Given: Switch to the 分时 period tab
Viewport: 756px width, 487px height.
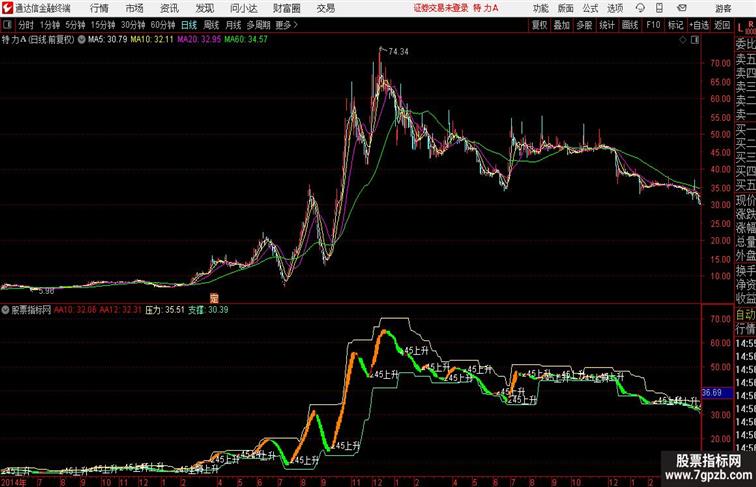Looking at the screenshot, I should [26, 25].
